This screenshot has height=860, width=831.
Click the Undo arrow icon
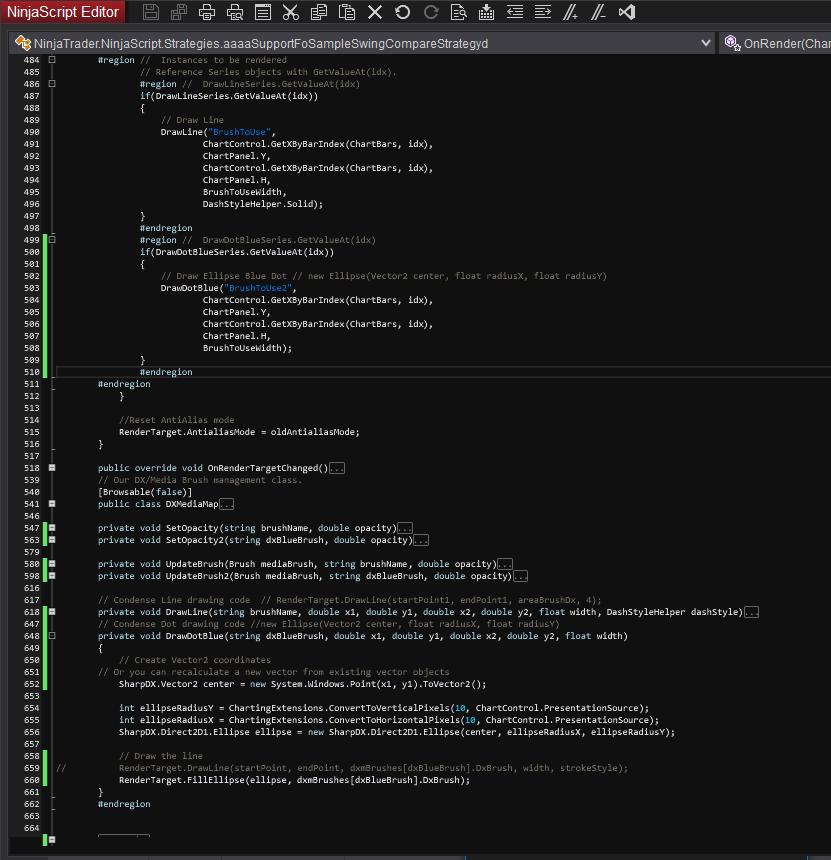402,13
